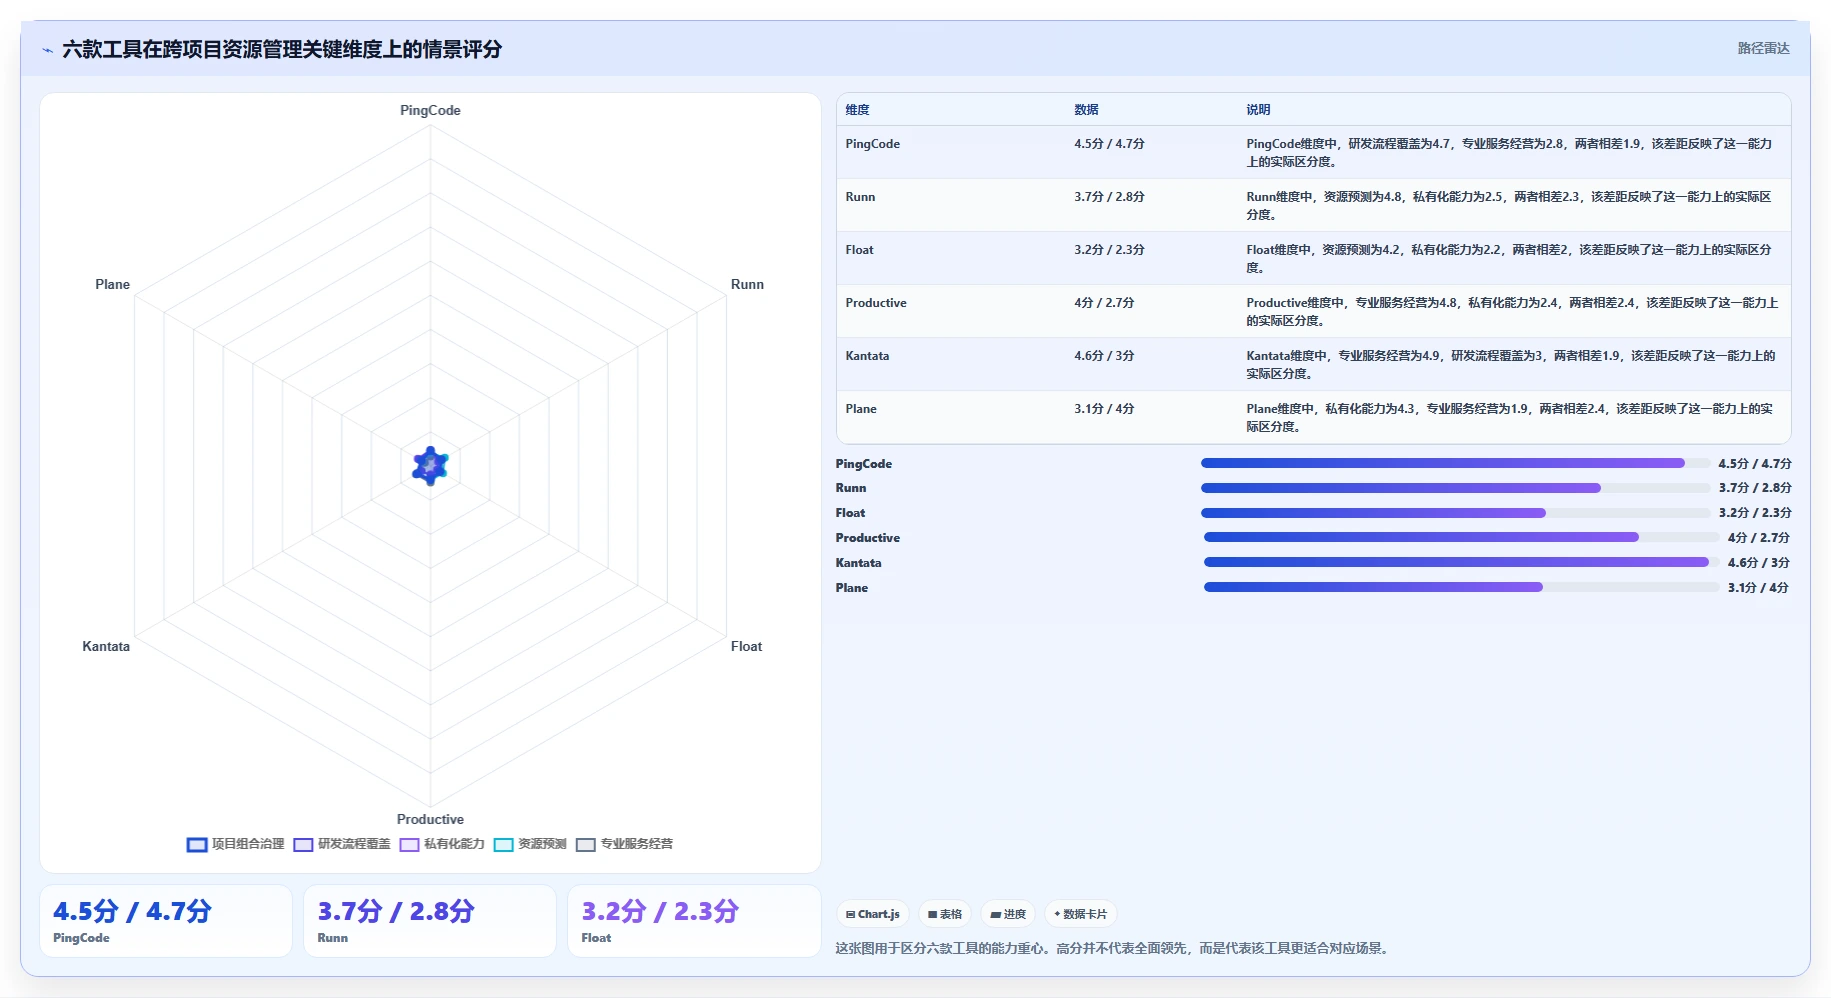Viewport: 1831px width, 998px height.
Task: Click the 维度 column header
Action: [x=857, y=110]
